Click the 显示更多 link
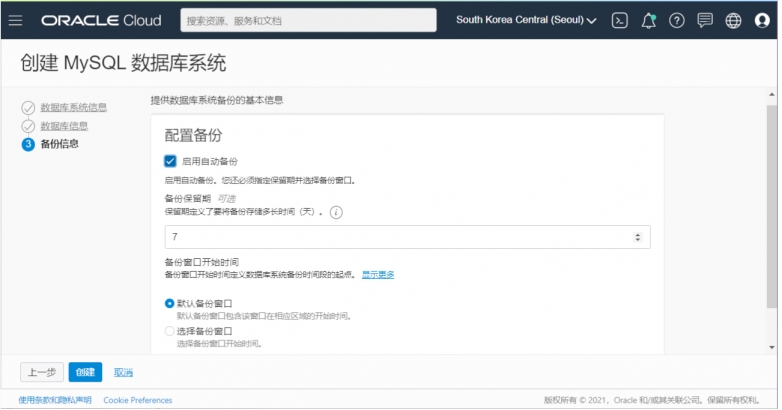This screenshot has width=782, height=410. [x=378, y=274]
